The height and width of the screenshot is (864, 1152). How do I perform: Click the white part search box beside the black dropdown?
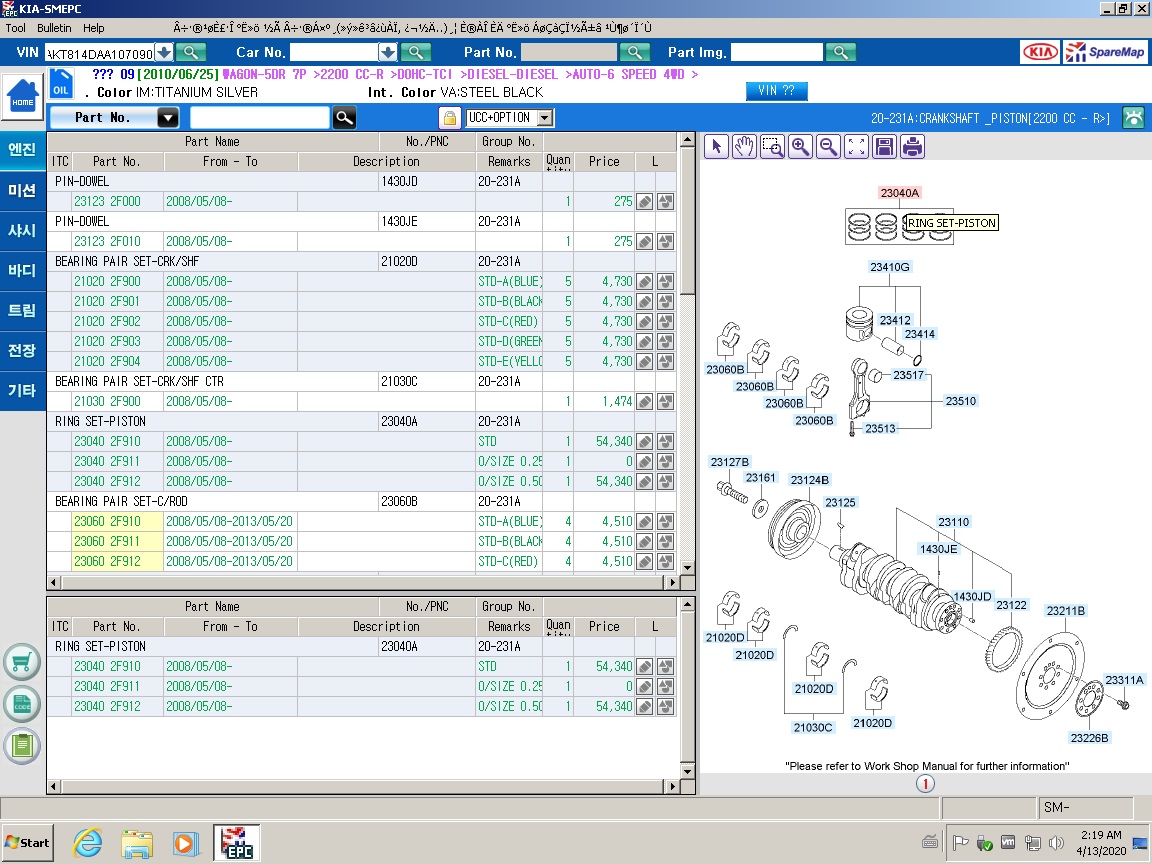pyautogui.click(x=260, y=118)
